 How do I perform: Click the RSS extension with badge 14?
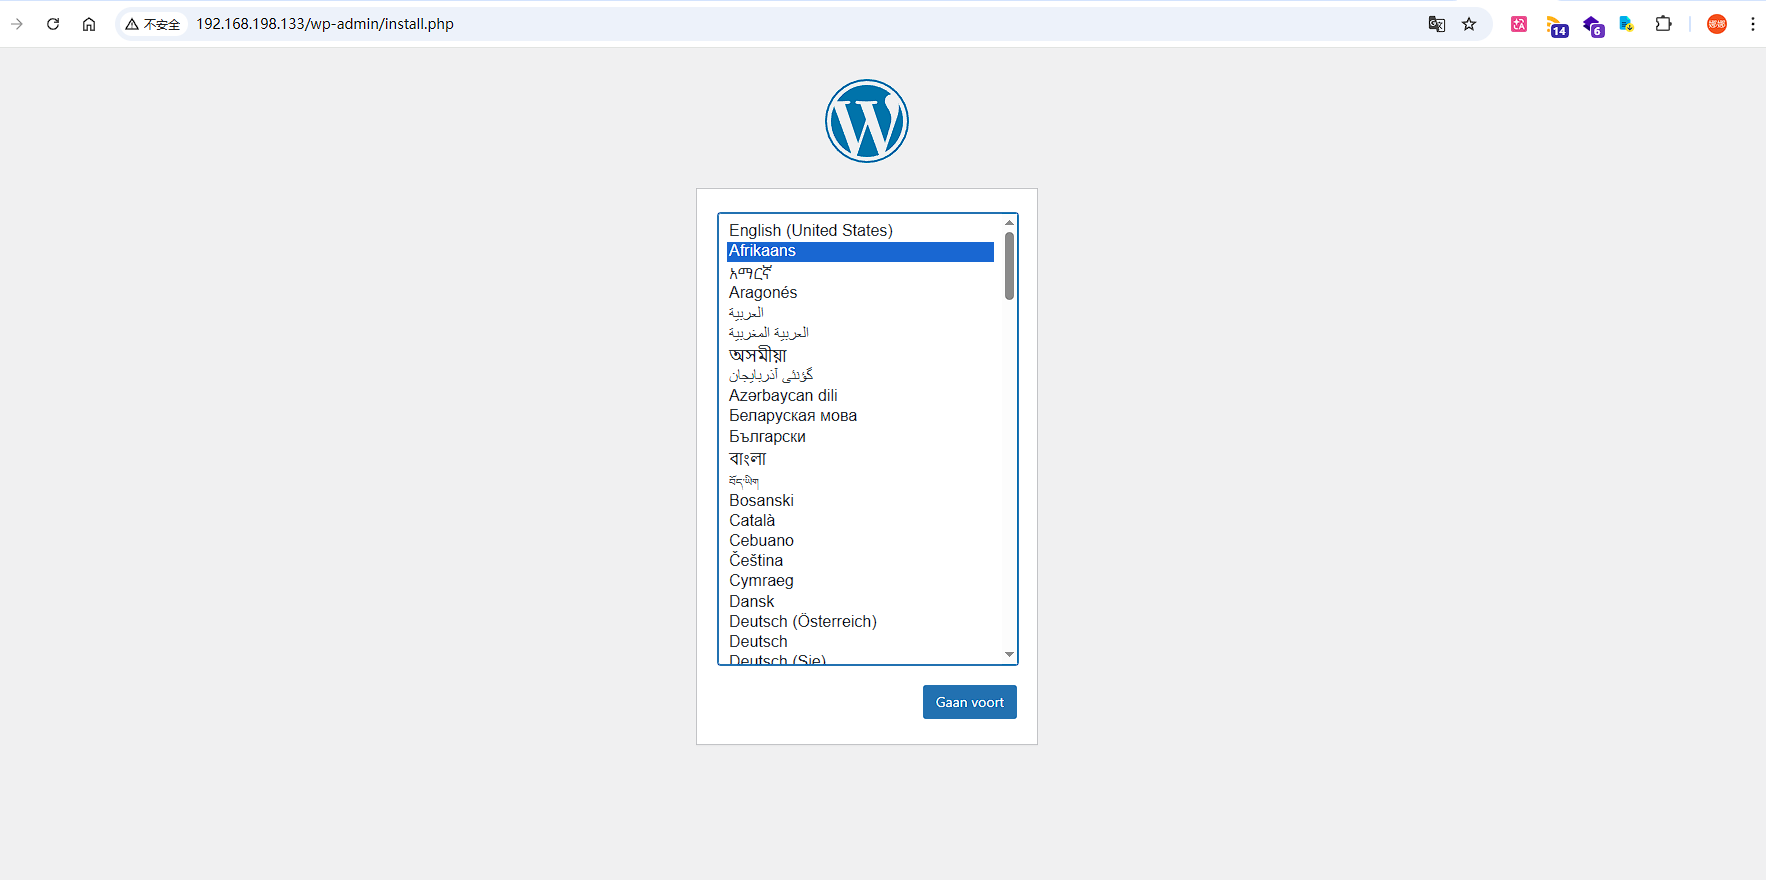pos(1556,25)
